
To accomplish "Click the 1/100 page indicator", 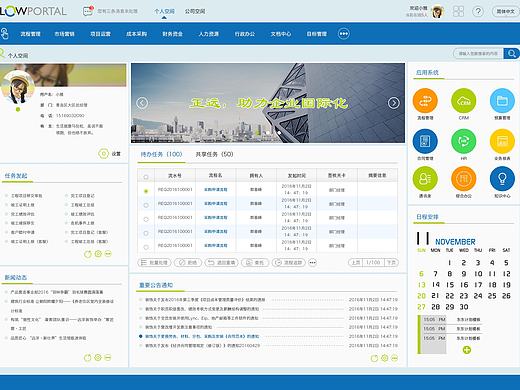I will click(x=373, y=263).
